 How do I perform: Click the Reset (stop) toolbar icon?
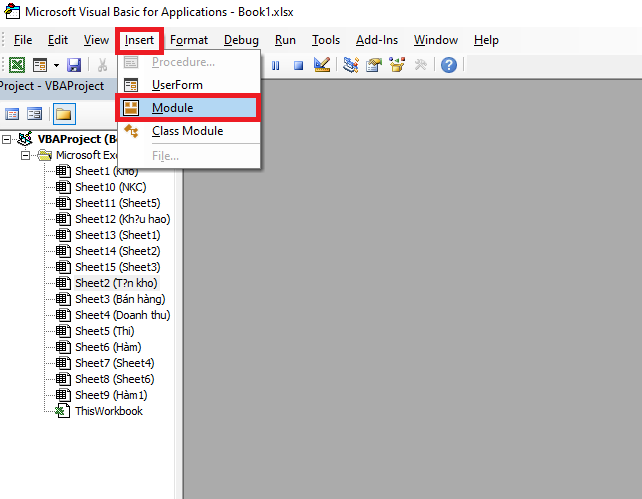[x=298, y=65]
